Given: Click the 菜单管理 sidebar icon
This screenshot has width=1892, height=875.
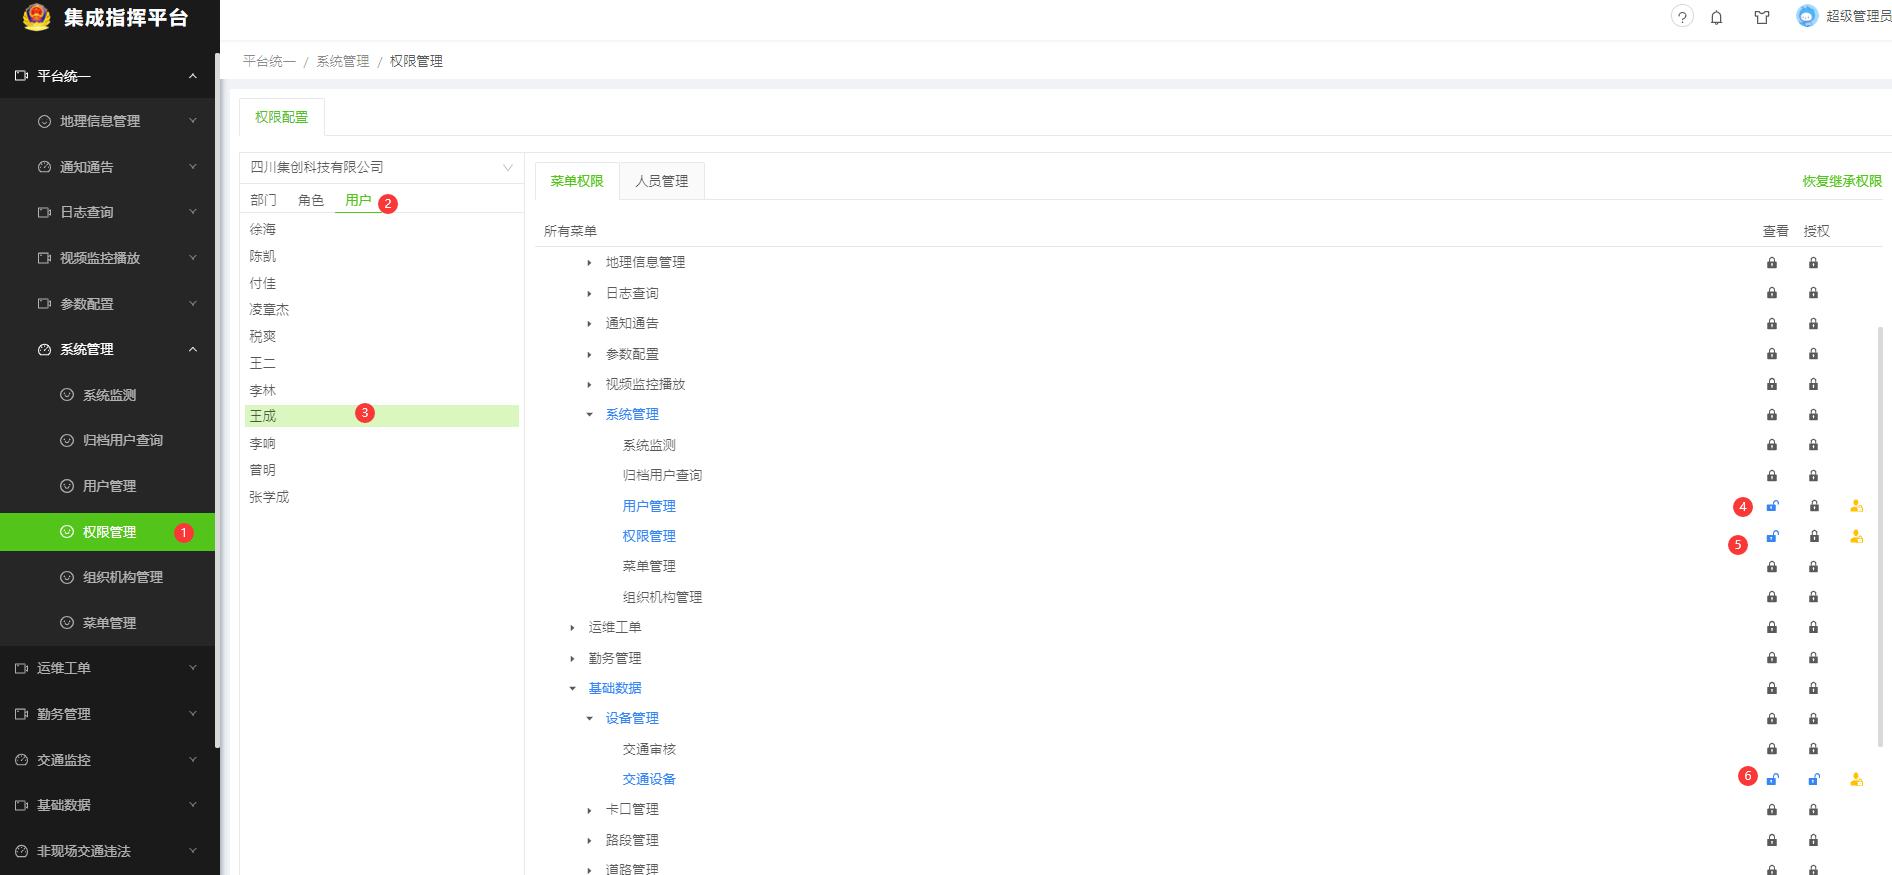Looking at the screenshot, I should point(67,623).
